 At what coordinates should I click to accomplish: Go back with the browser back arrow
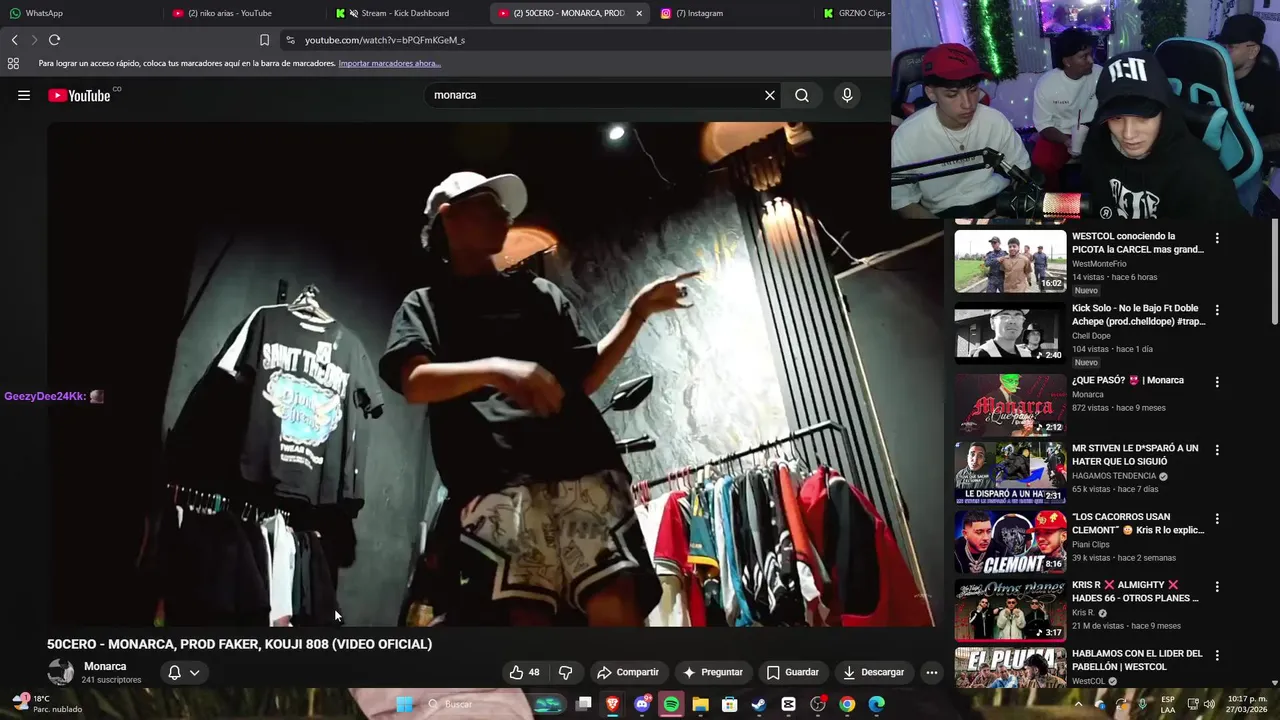pos(15,40)
